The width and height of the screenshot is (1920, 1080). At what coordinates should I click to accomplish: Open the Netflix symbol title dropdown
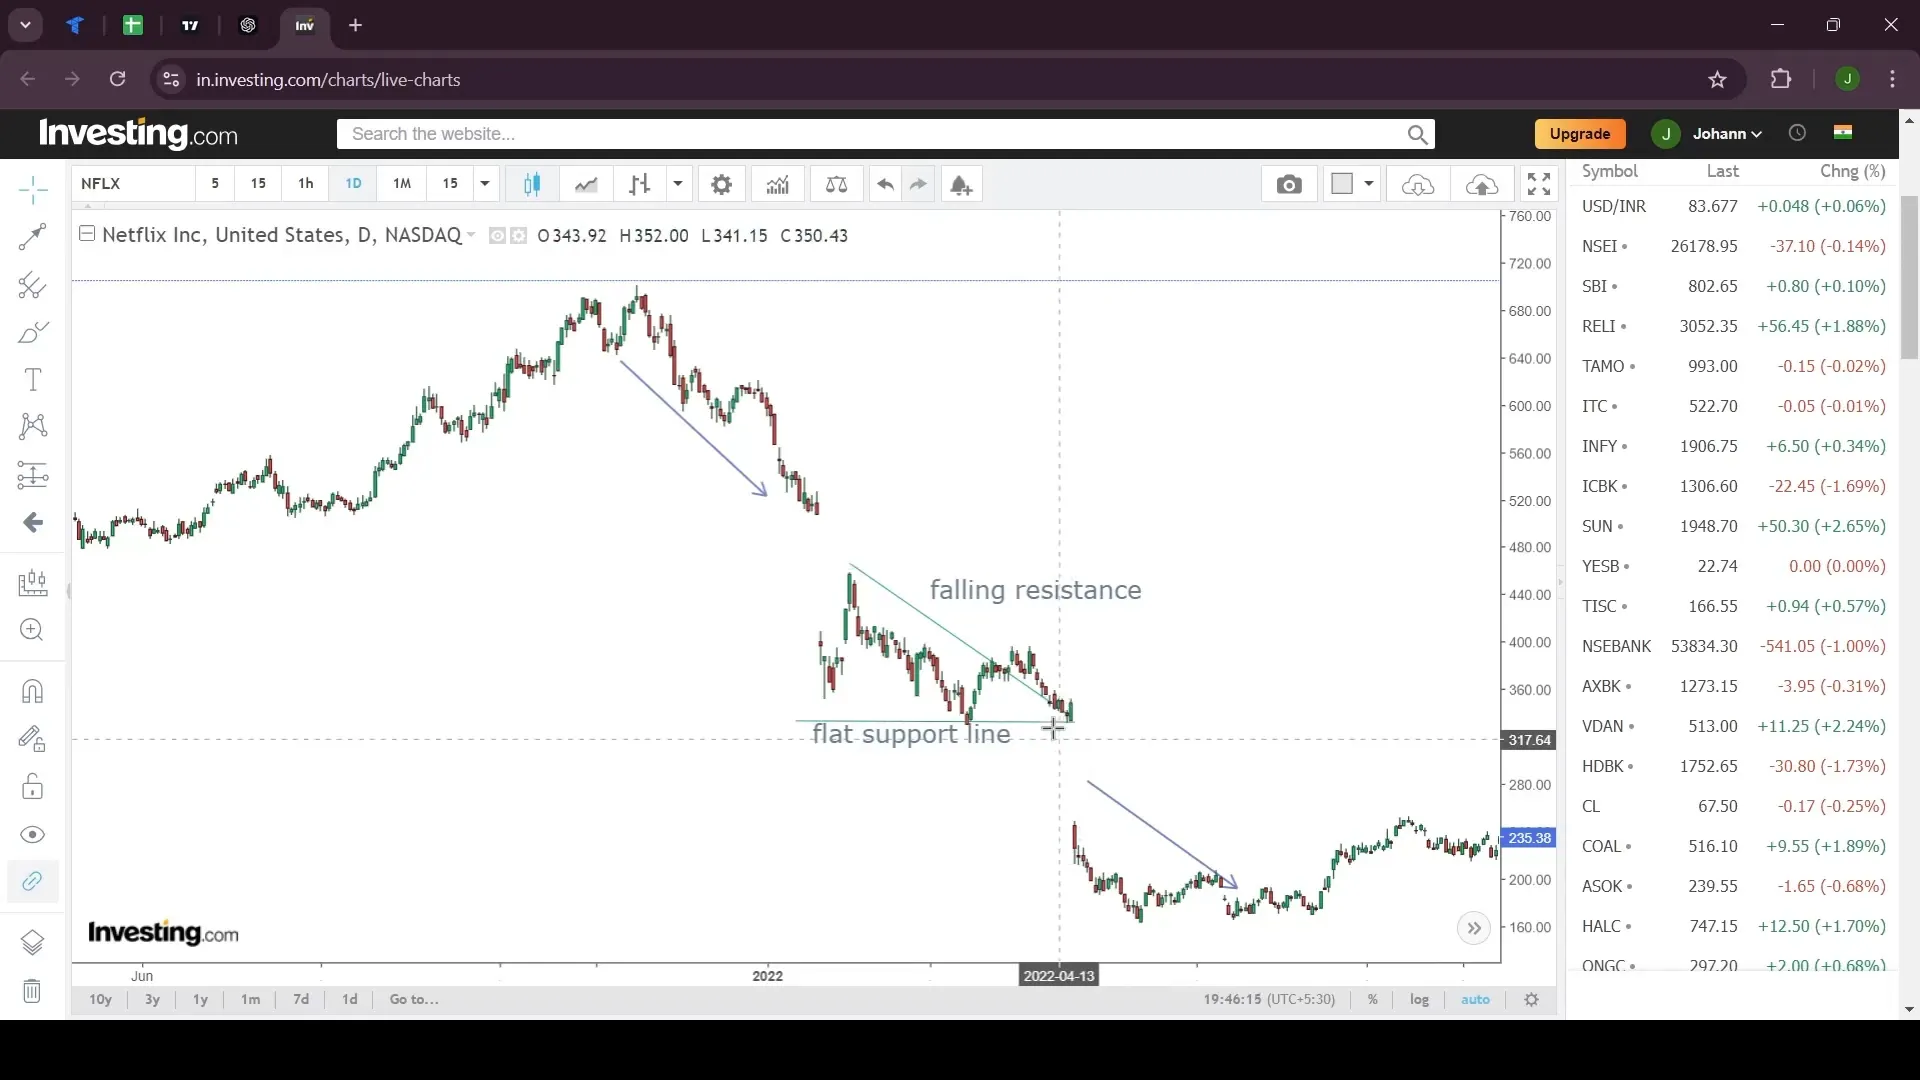[471, 235]
